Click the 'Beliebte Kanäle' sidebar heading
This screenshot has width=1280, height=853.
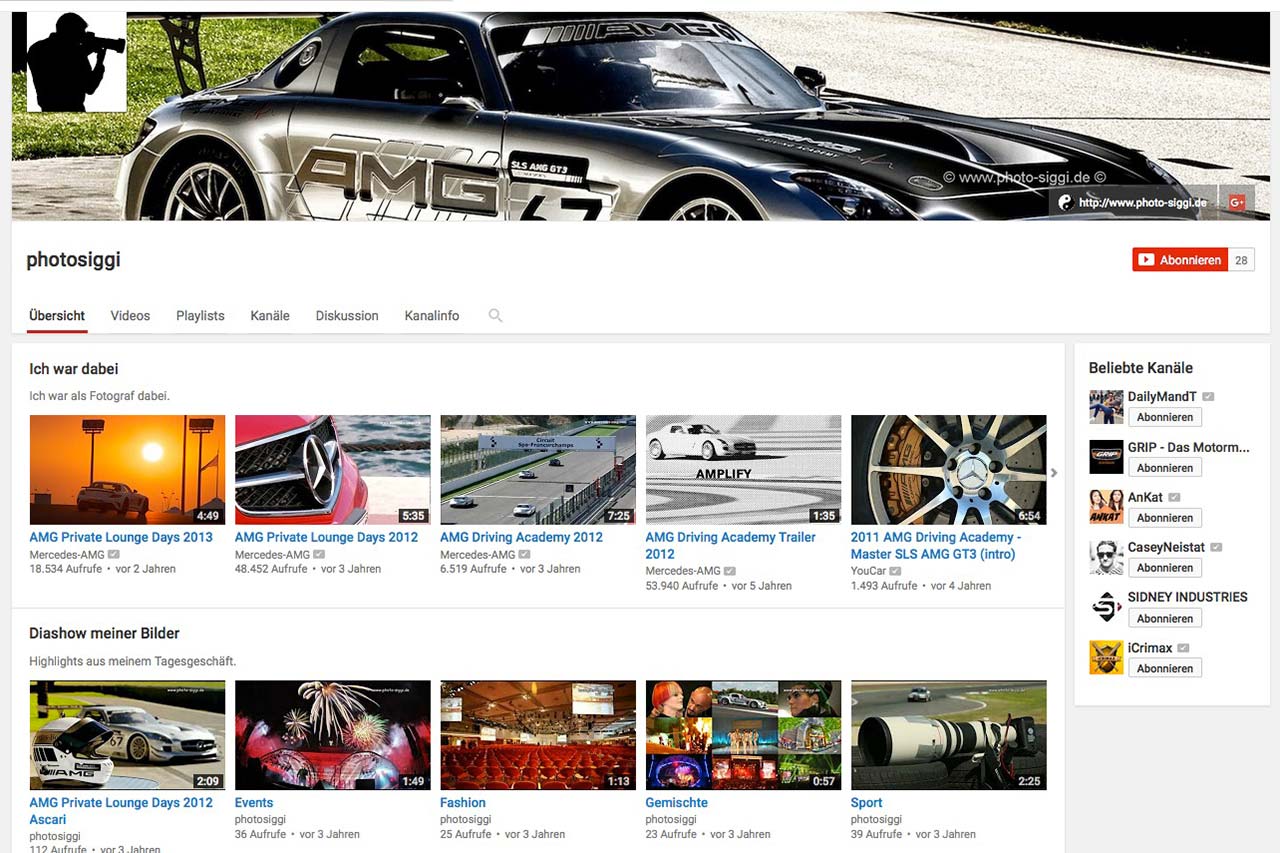pos(1141,368)
